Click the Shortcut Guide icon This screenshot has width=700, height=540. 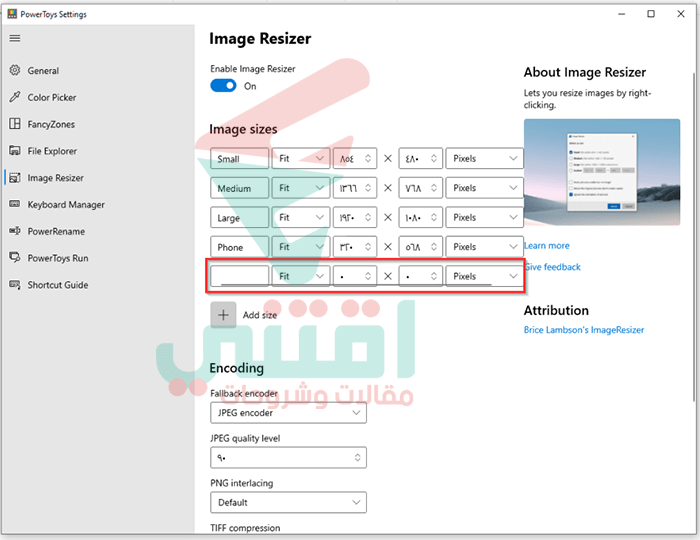pos(15,284)
